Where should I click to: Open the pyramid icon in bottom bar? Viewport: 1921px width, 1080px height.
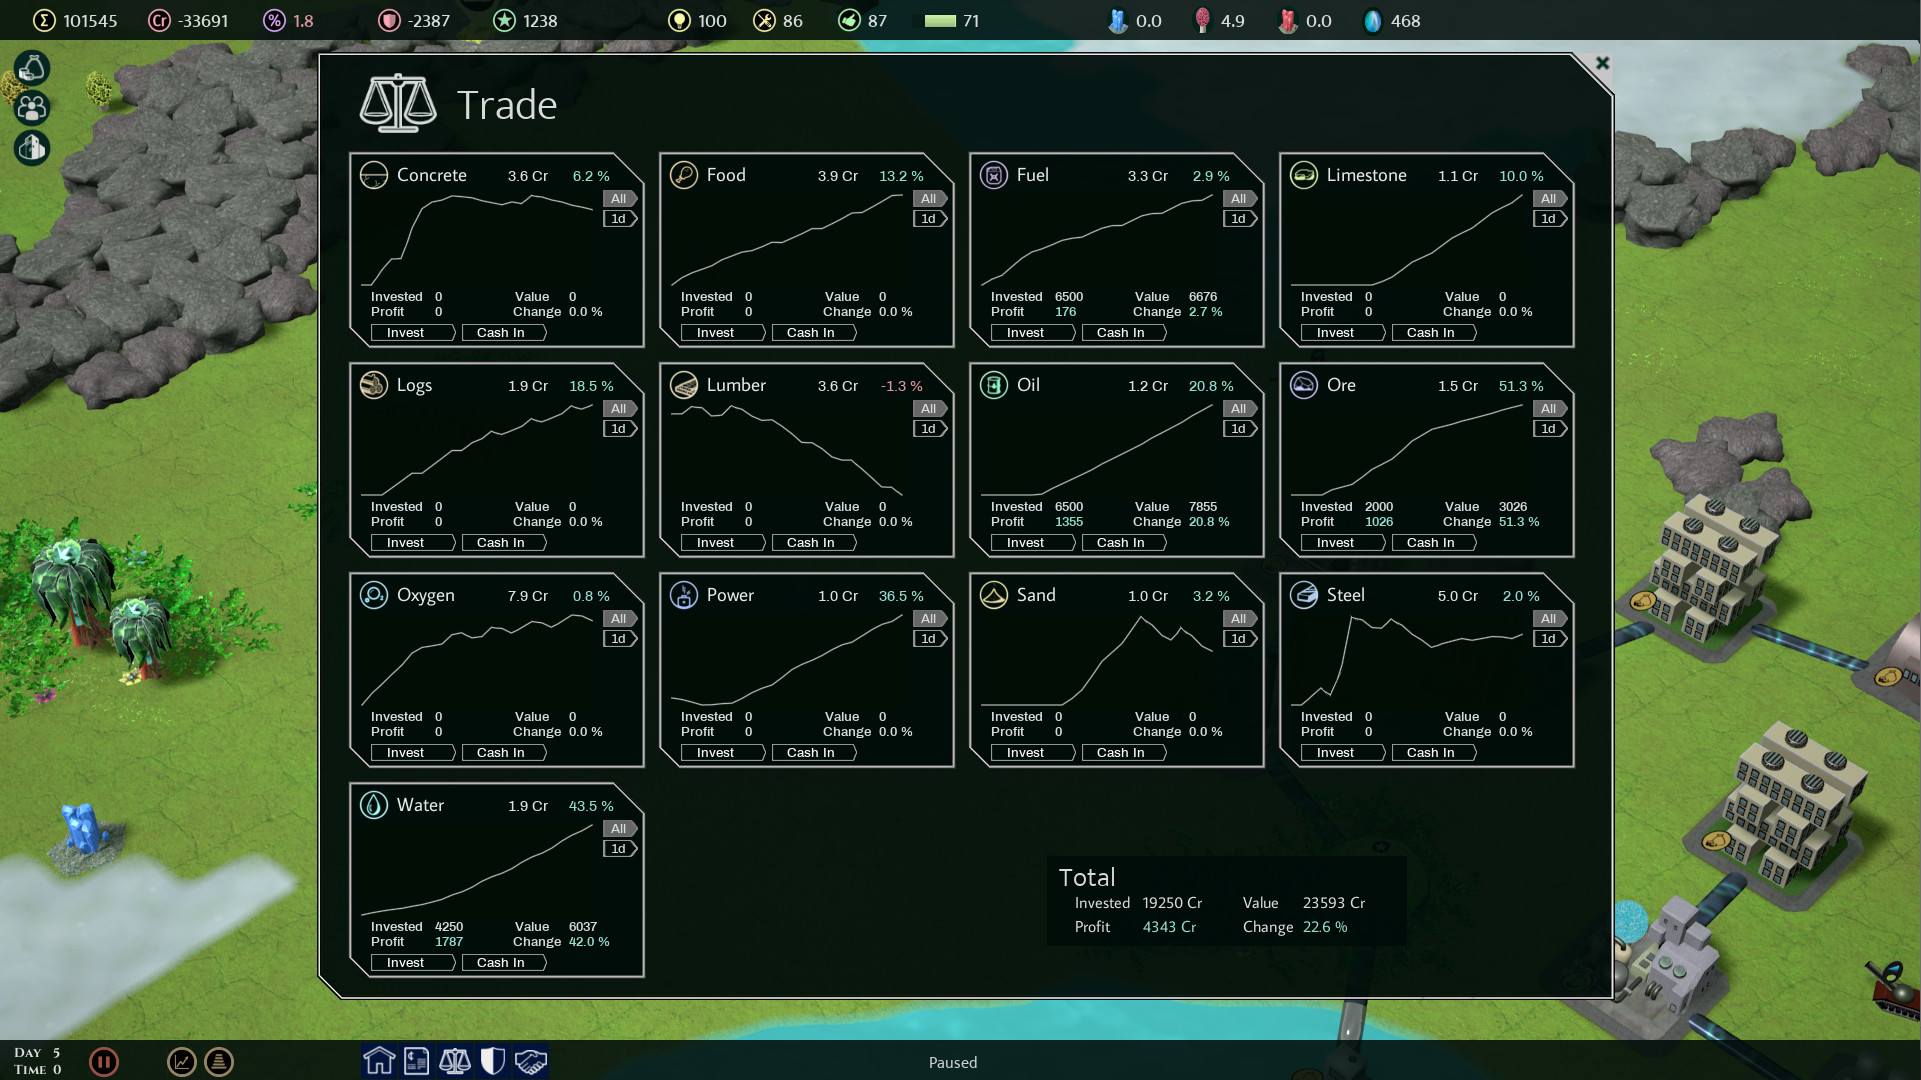tap(219, 1061)
